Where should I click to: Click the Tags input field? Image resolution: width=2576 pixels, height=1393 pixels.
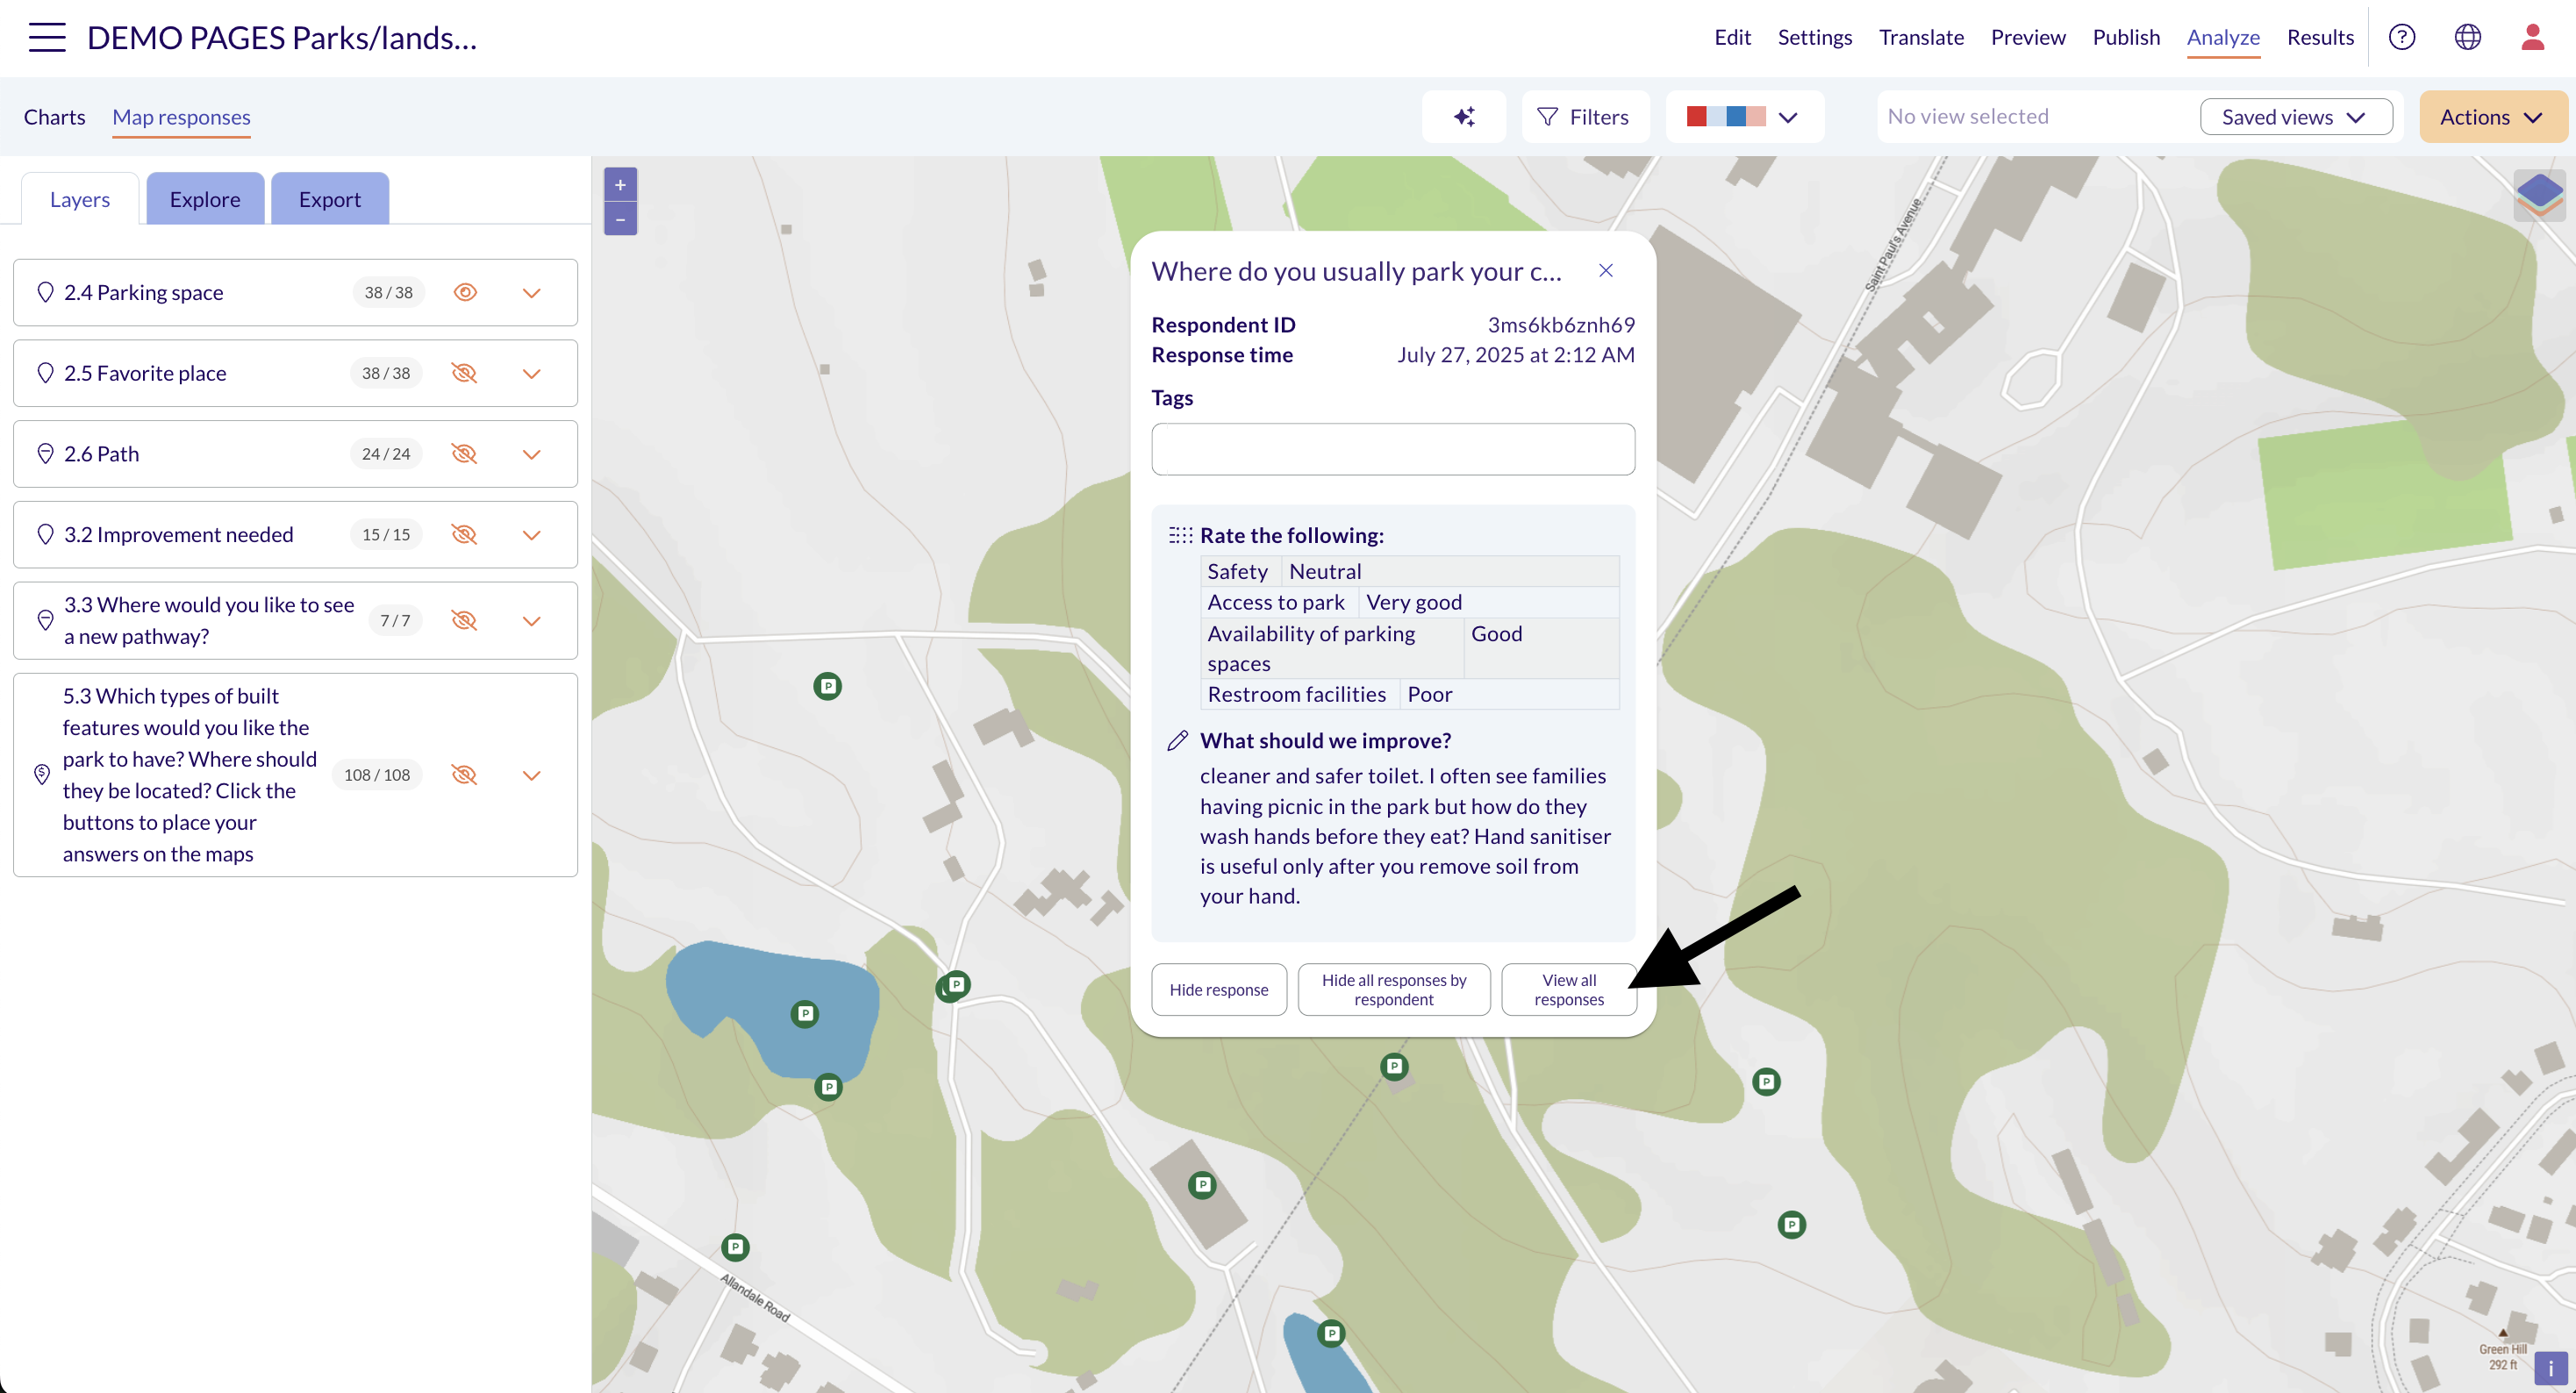pos(1393,449)
